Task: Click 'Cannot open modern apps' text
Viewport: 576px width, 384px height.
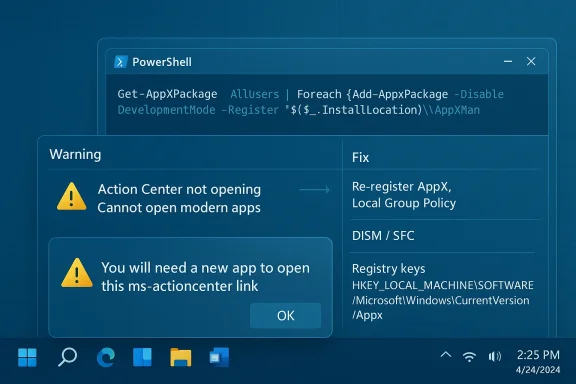Action: pyautogui.click(x=179, y=208)
